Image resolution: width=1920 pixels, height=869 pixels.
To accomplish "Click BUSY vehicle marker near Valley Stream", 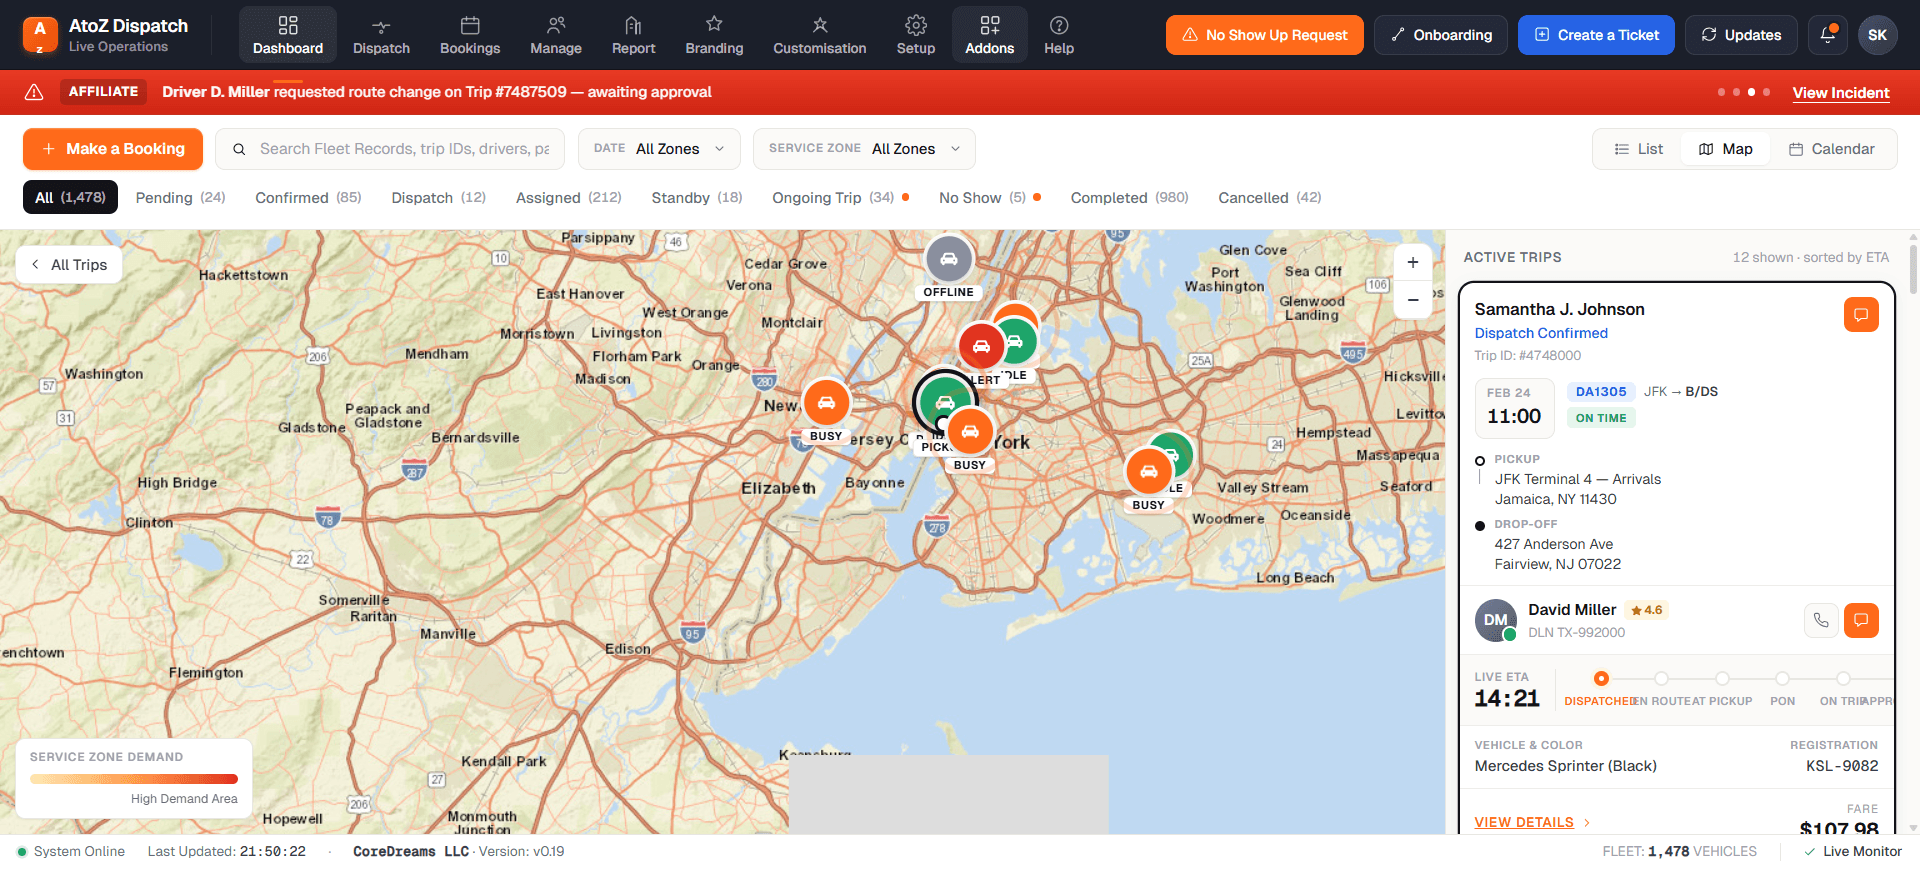I will pos(1149,471).
